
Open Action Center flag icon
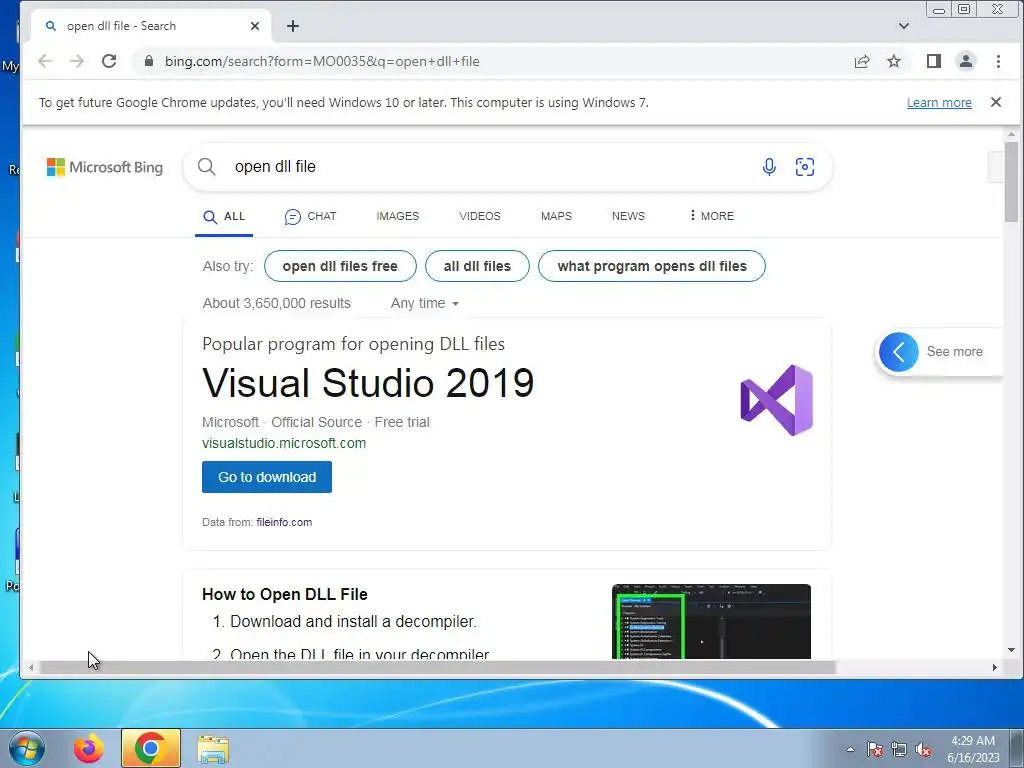coord(875,749)
